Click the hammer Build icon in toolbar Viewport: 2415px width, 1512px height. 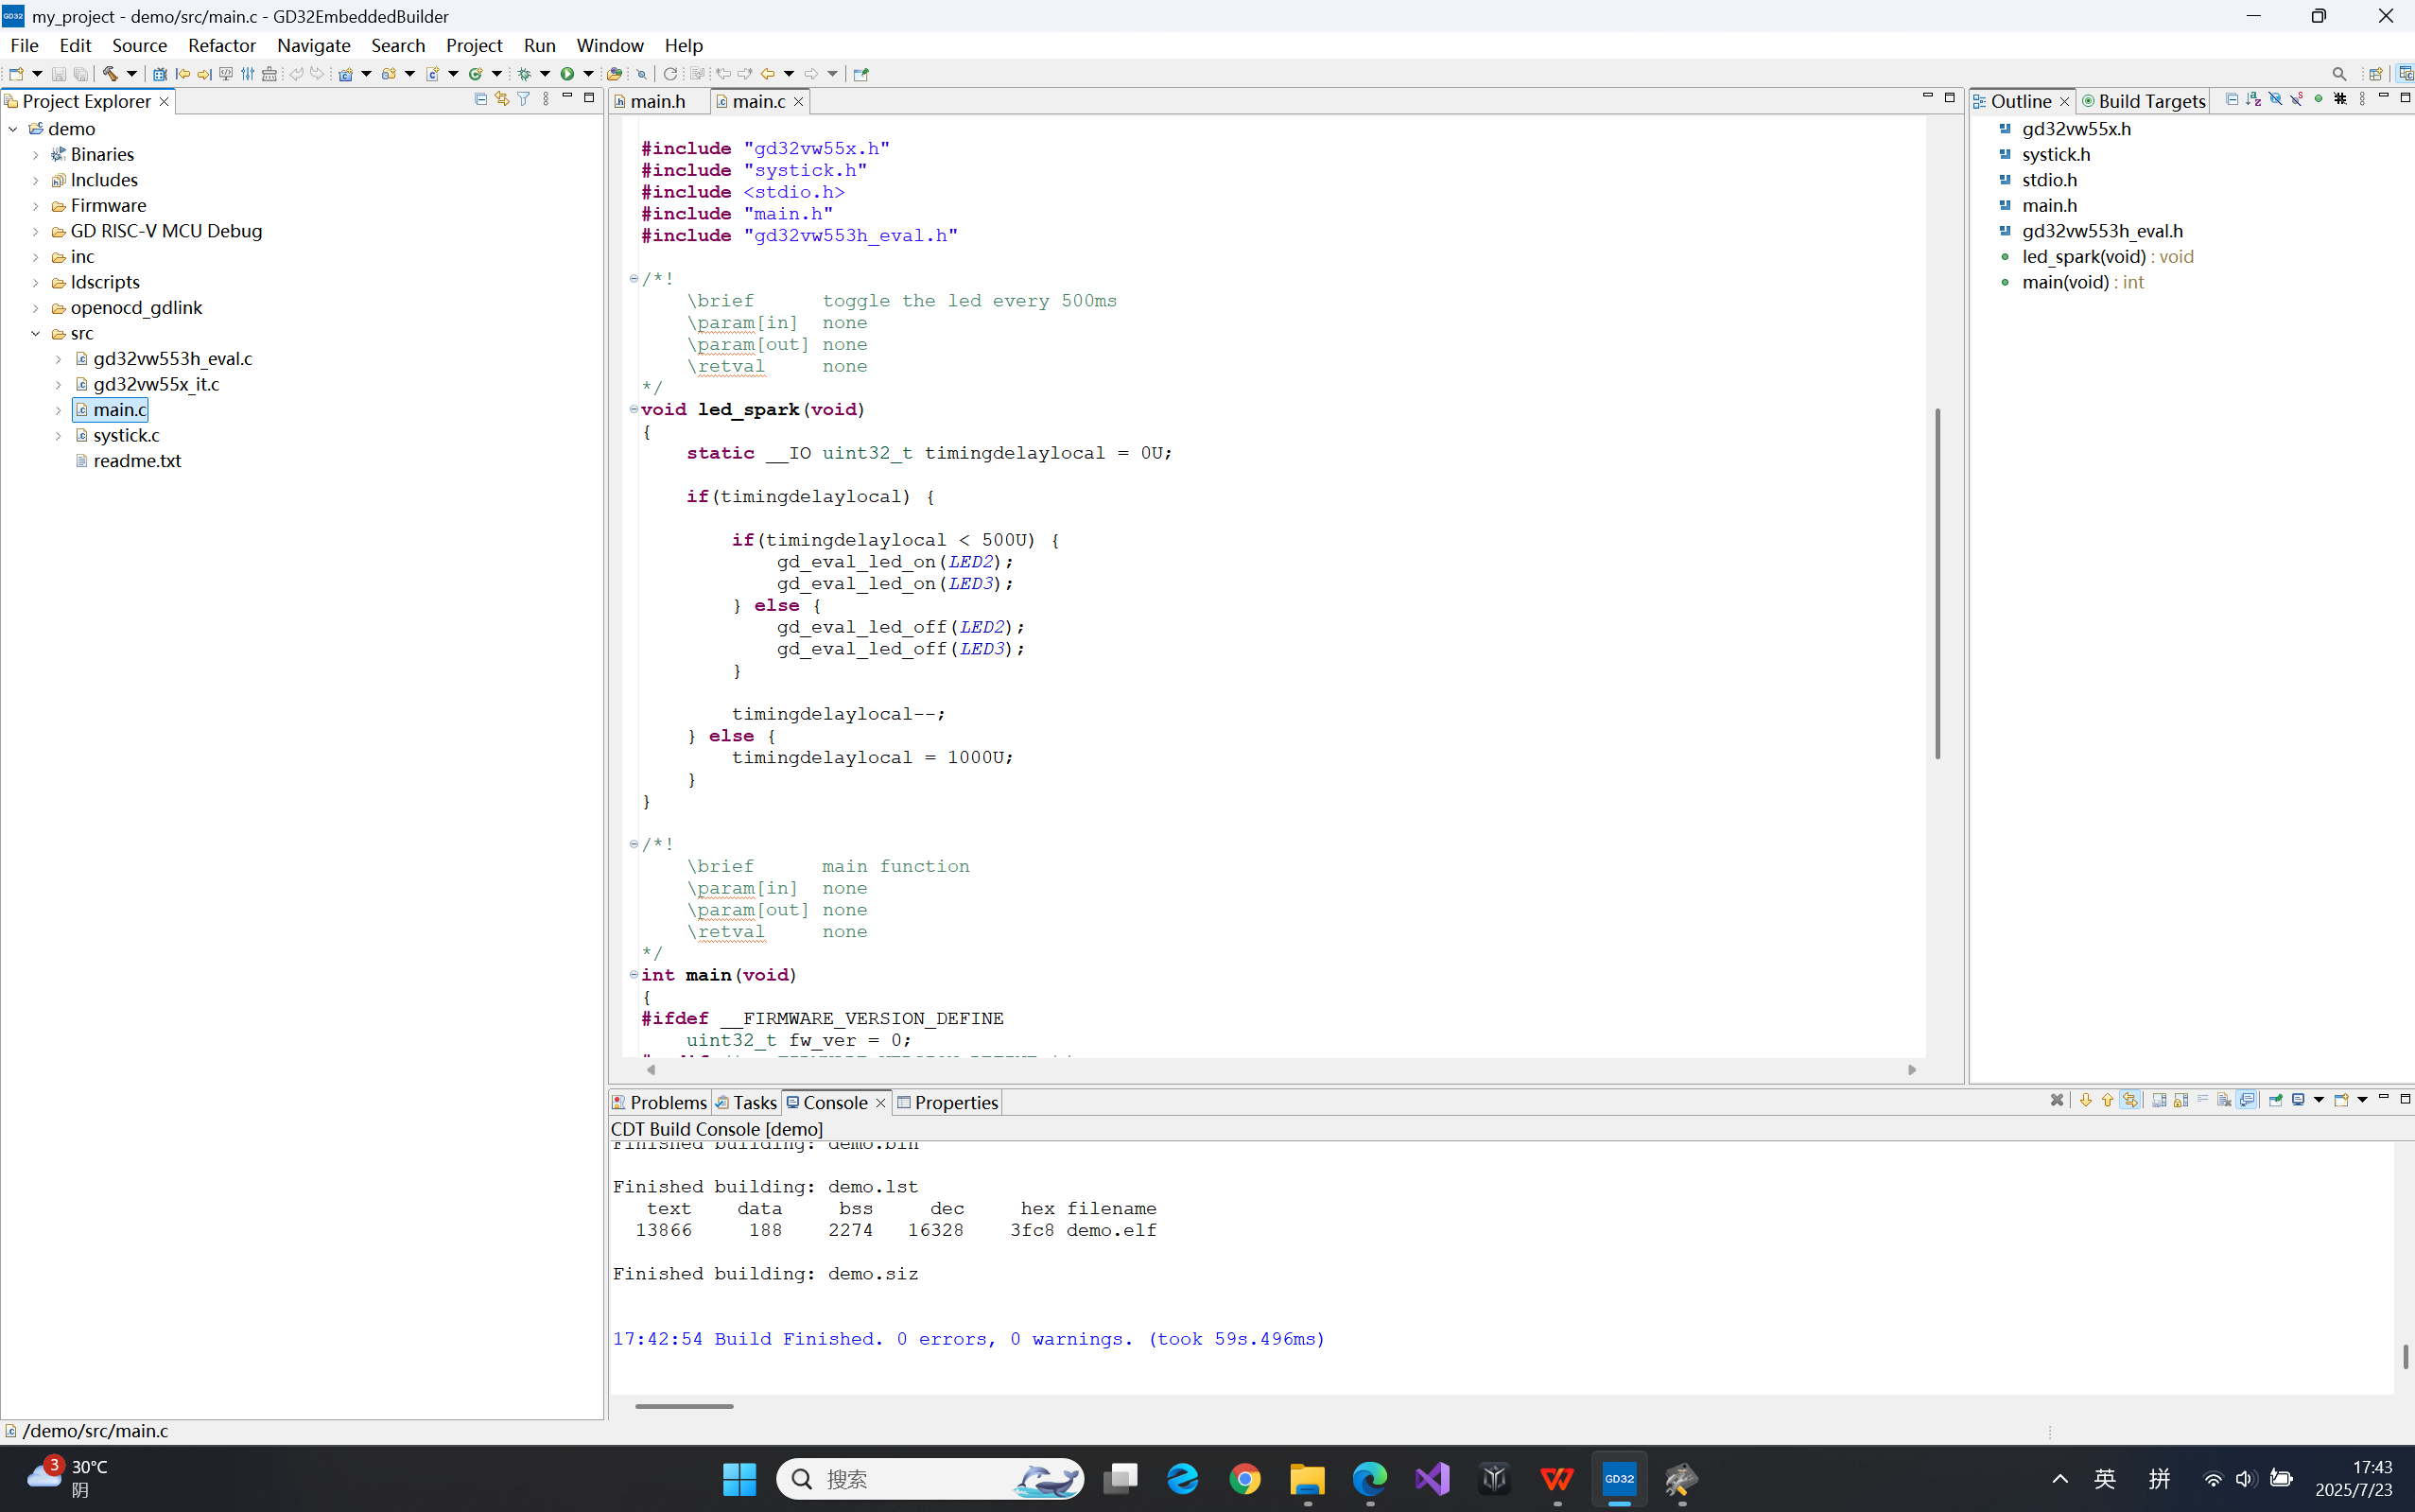coord(110,74)
